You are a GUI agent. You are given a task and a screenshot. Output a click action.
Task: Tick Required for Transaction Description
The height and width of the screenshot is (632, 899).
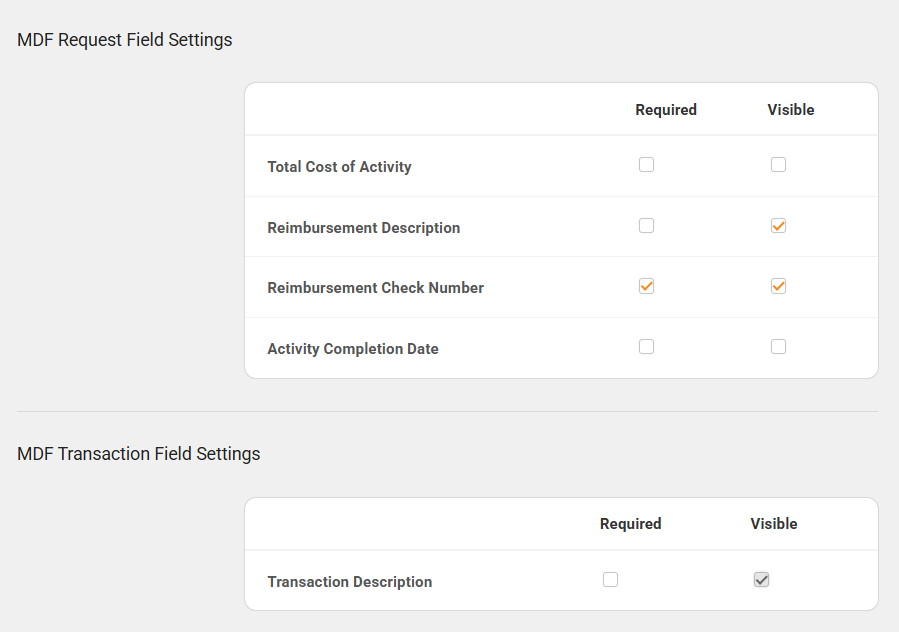611,580
